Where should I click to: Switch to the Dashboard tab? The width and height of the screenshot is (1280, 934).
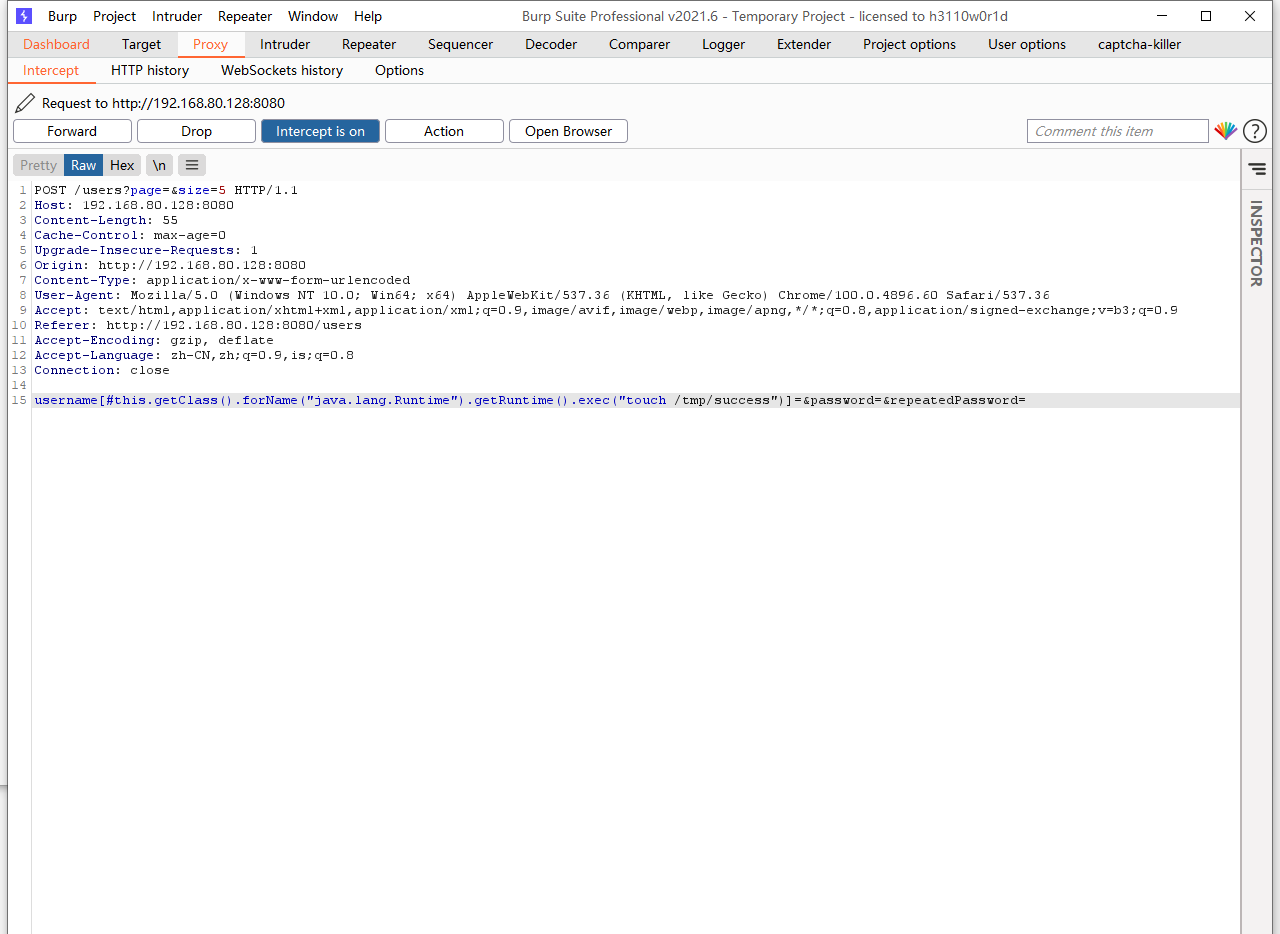56,44
